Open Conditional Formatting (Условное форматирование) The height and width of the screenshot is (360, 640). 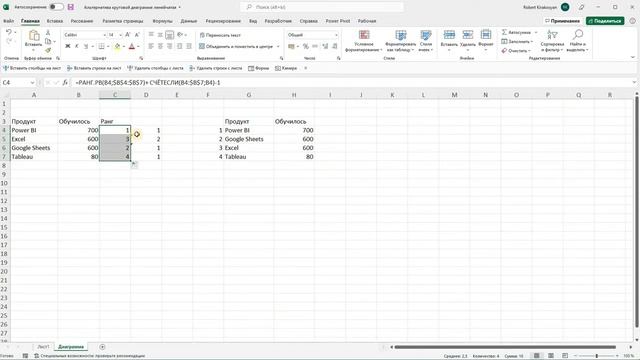click(x=364, y=41)
